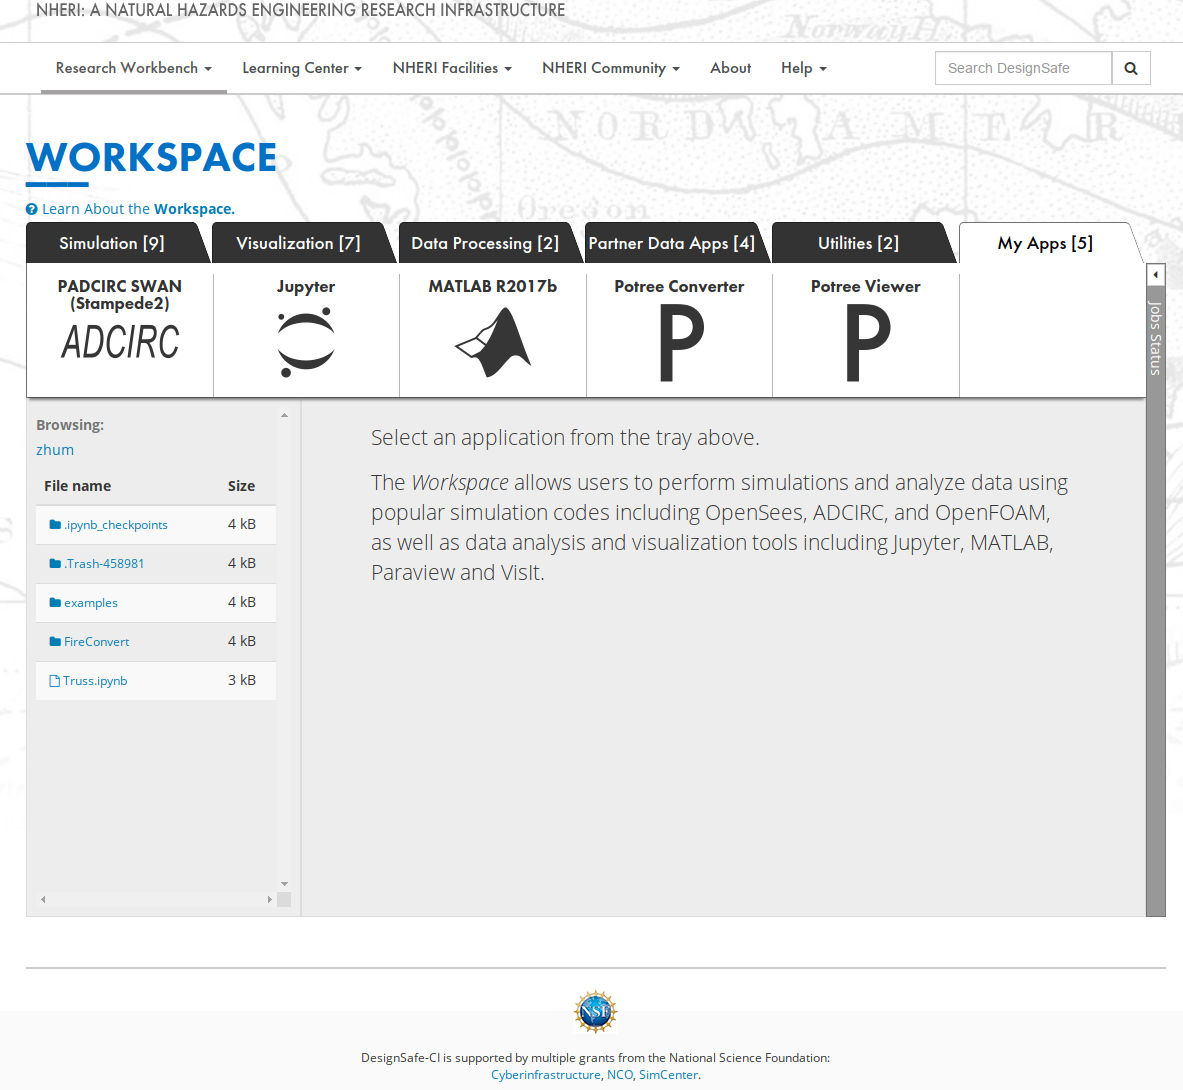This screenshot has width=1183, height=1090.
Task: Click the zhum browsing path link
Action: tap(55, 450)
